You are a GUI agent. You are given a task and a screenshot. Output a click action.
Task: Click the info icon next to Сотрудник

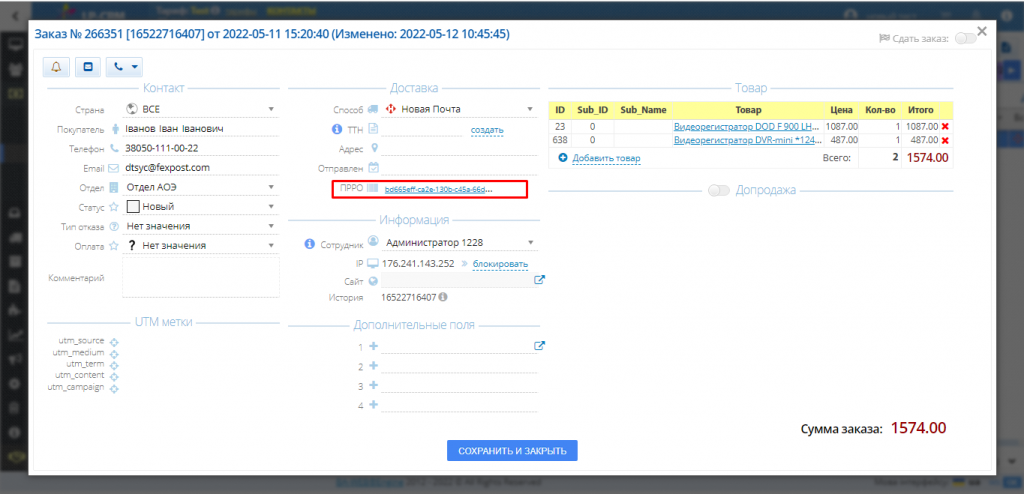tap(310, 244)
